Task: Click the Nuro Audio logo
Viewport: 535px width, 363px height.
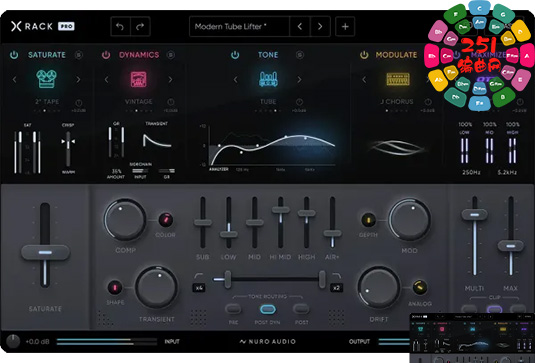Action: click(x=268, y=342)
